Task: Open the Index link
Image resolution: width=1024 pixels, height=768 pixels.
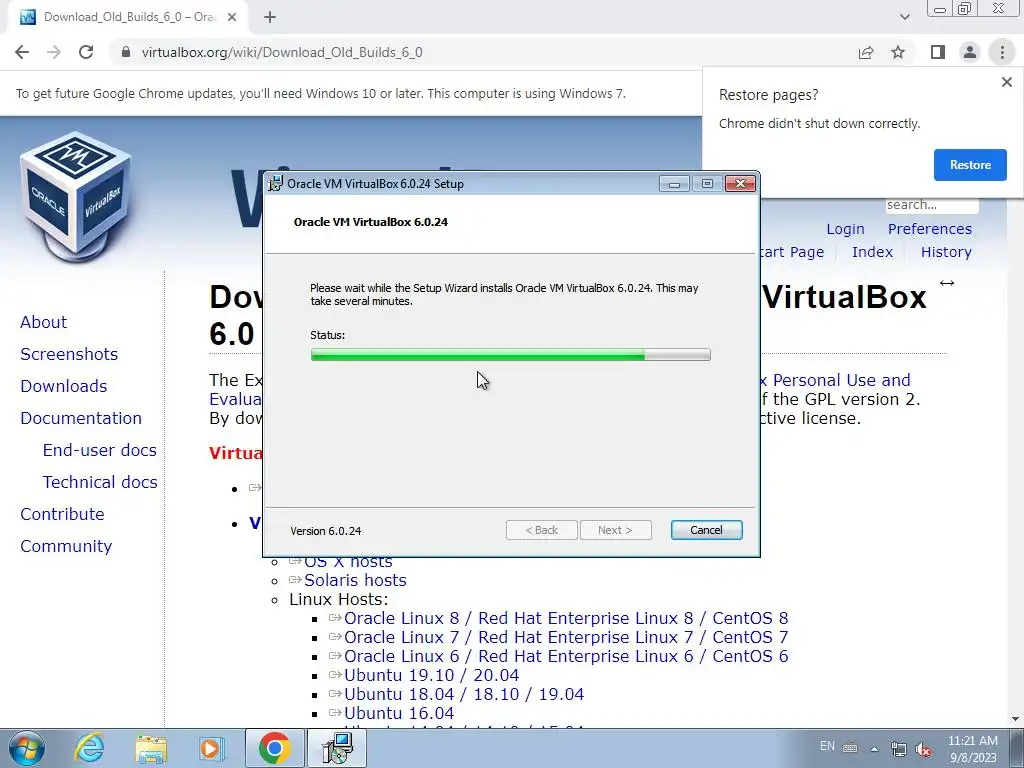Action: click(872, 252)
